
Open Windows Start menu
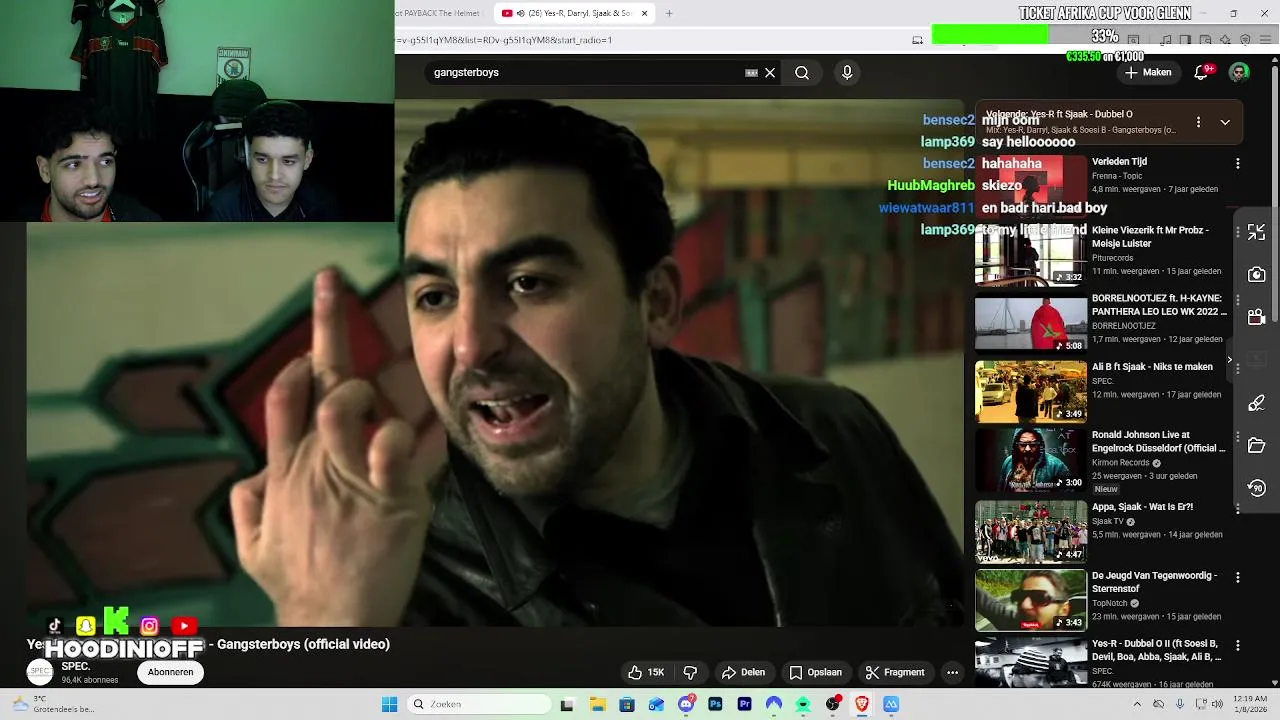point(389,704)
